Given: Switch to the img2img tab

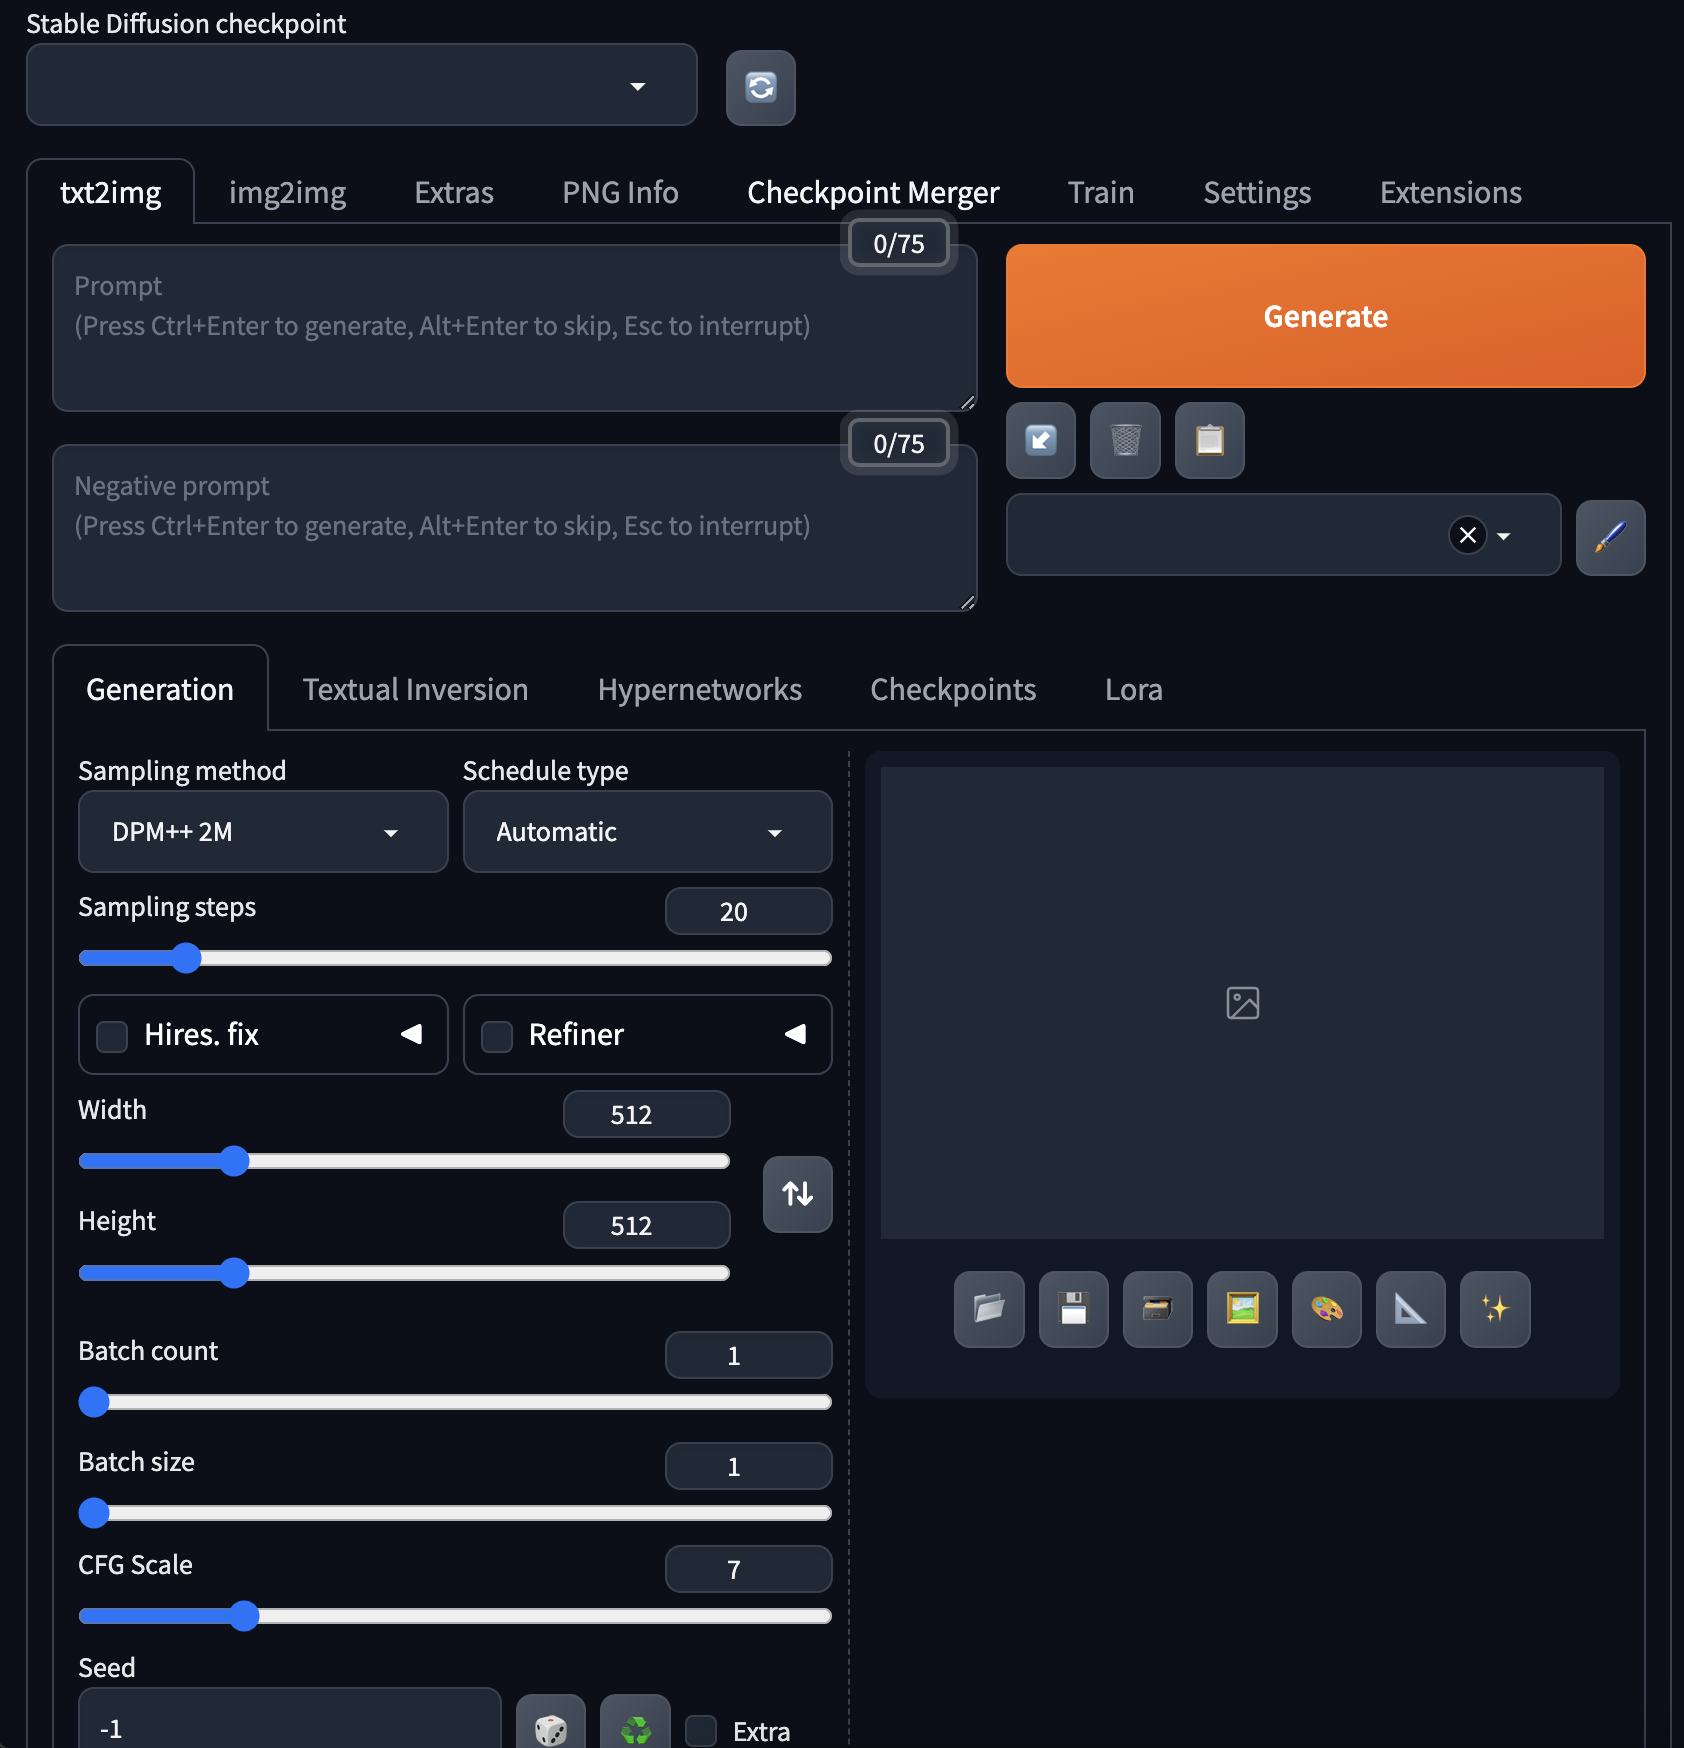Looking at the screenshot, I should coord(287,192).
